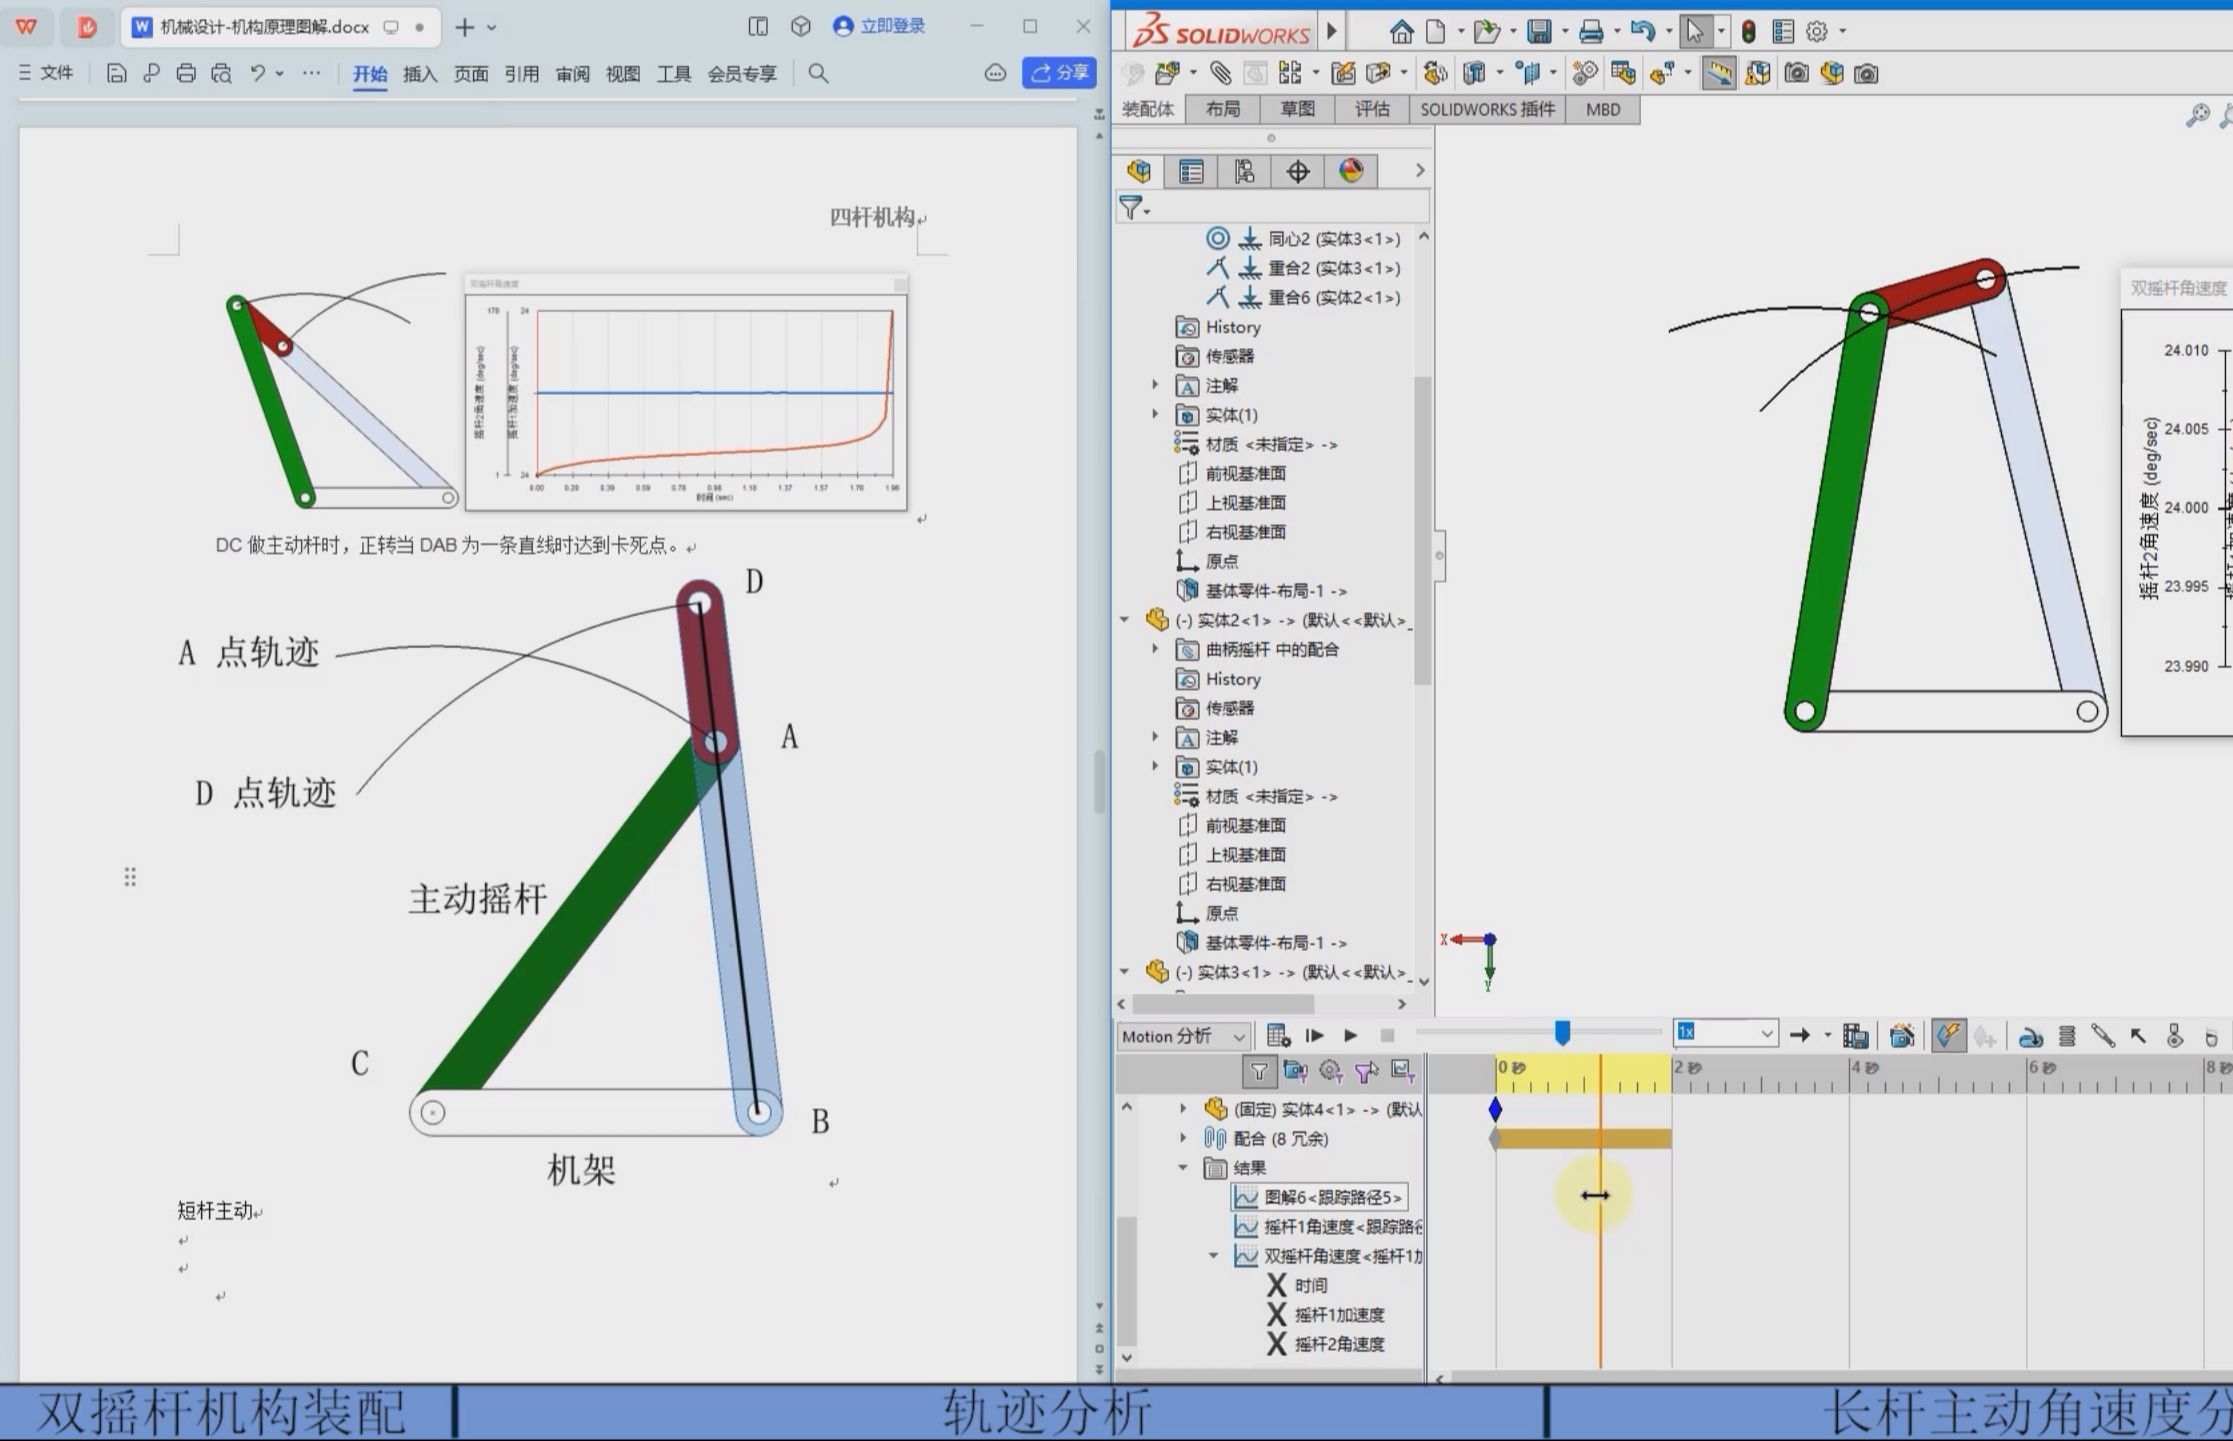Click the playback time slider handle

[x=1562, y=1032]
